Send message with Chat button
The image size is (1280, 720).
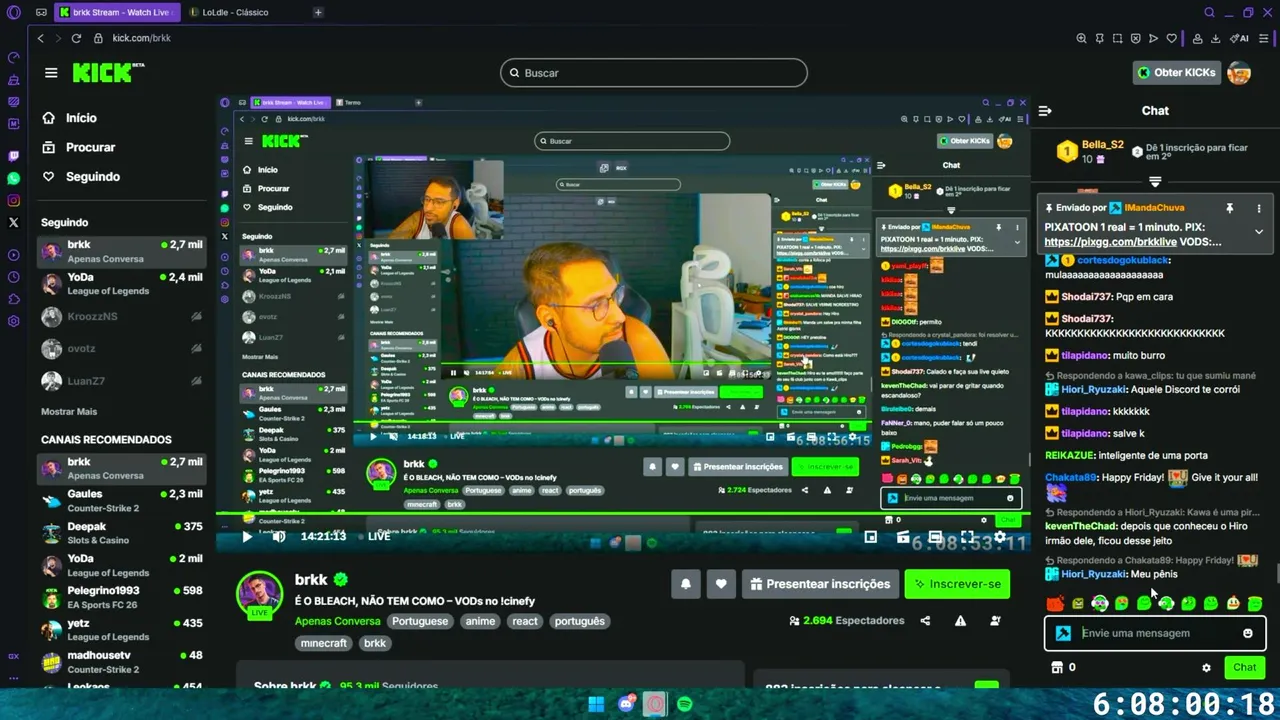pyautogui.click(x=1245, y=667)
